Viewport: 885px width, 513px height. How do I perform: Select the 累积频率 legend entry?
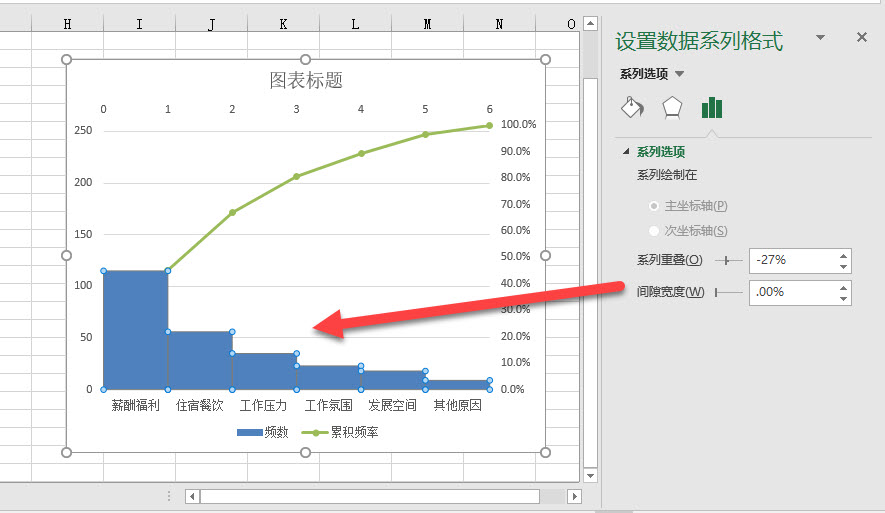pyautogui.click(x=340, y=432)
